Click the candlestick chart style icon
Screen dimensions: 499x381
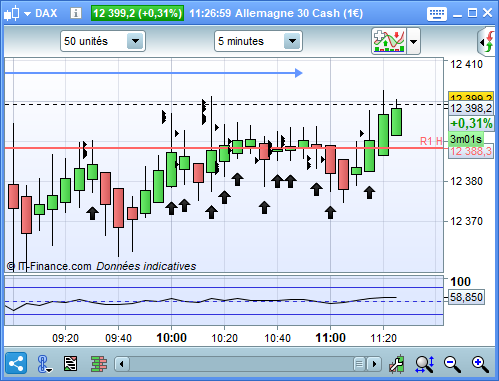(12, 13)
